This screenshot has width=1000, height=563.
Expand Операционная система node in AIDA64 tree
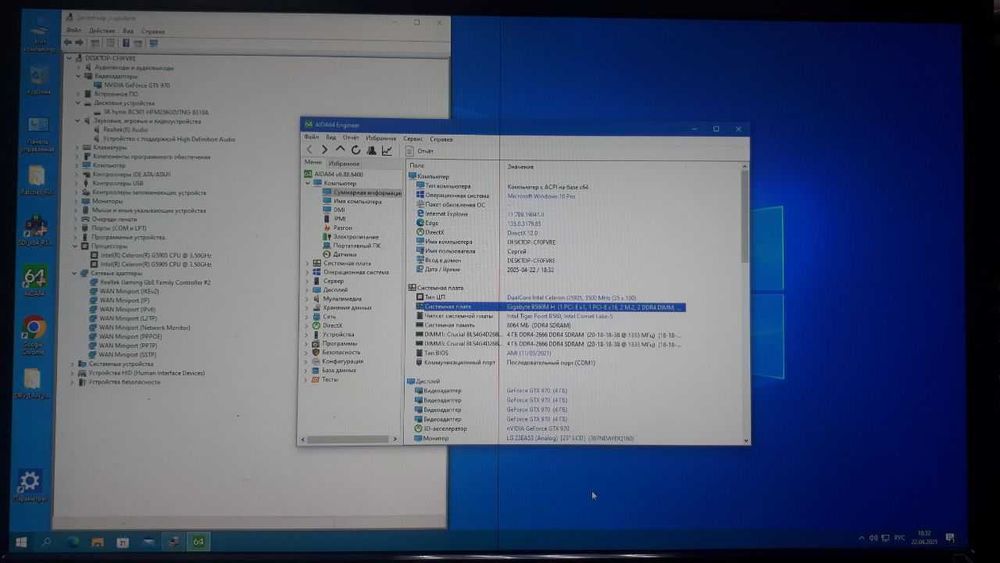(307, 272)
